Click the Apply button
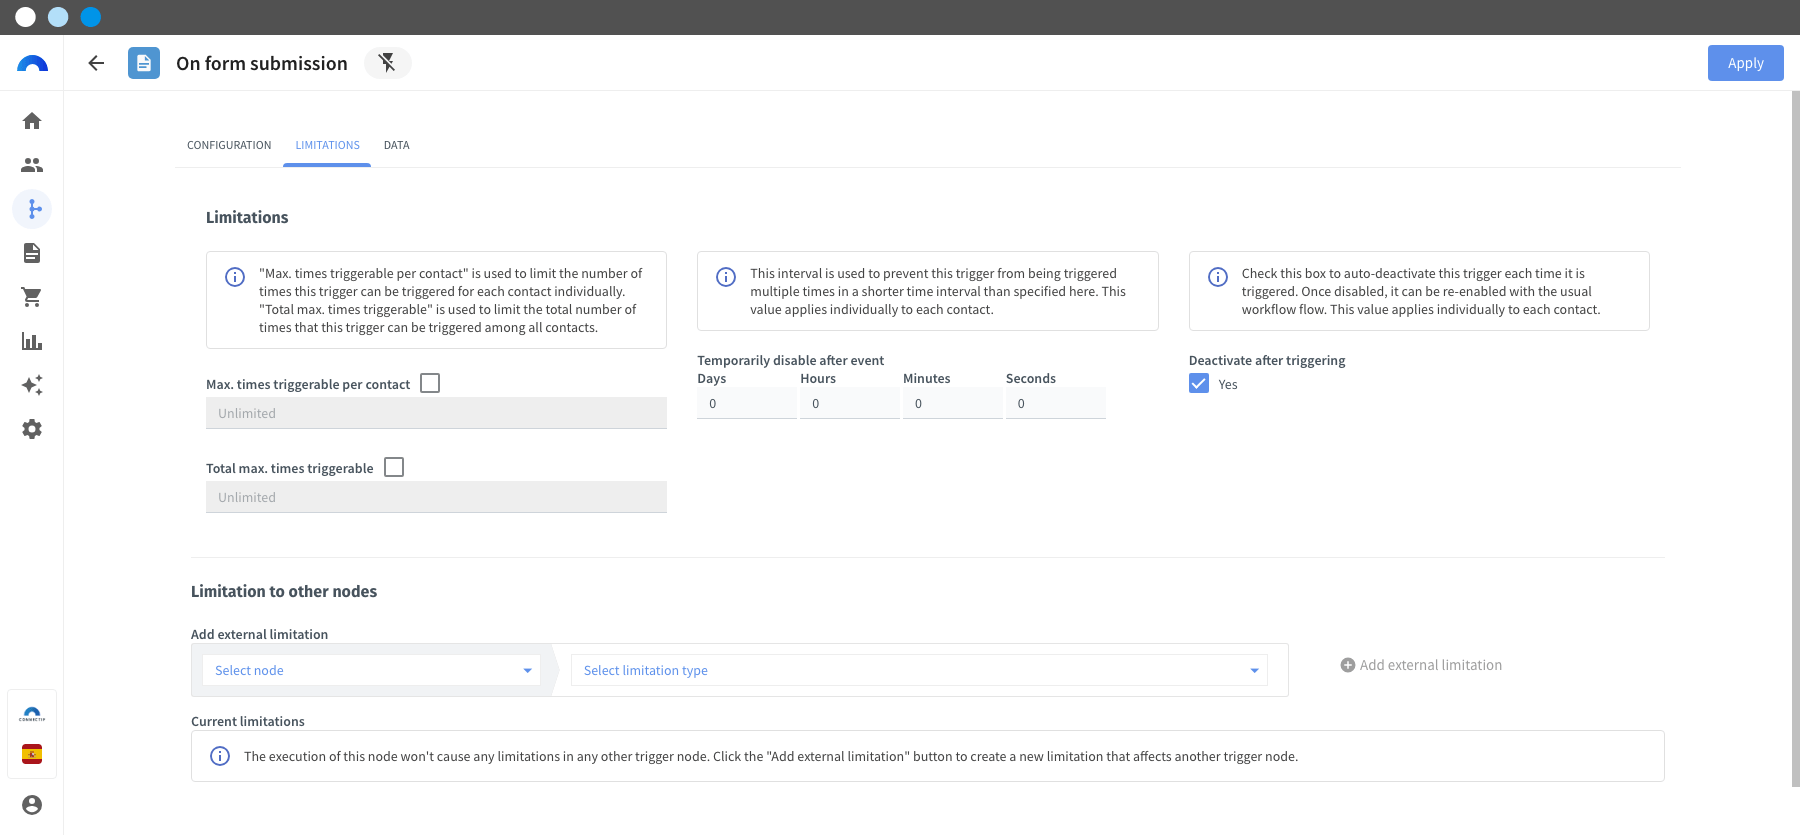This screenshot has width=1800, height=835. (x=1745, y=63)
